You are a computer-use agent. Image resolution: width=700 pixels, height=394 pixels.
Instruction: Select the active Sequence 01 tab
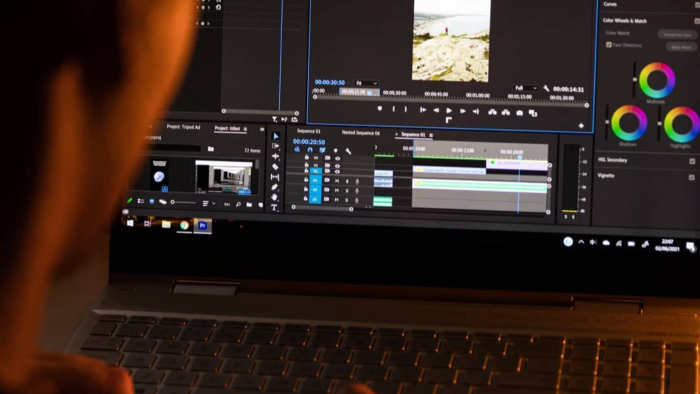(x=413, y=134)
